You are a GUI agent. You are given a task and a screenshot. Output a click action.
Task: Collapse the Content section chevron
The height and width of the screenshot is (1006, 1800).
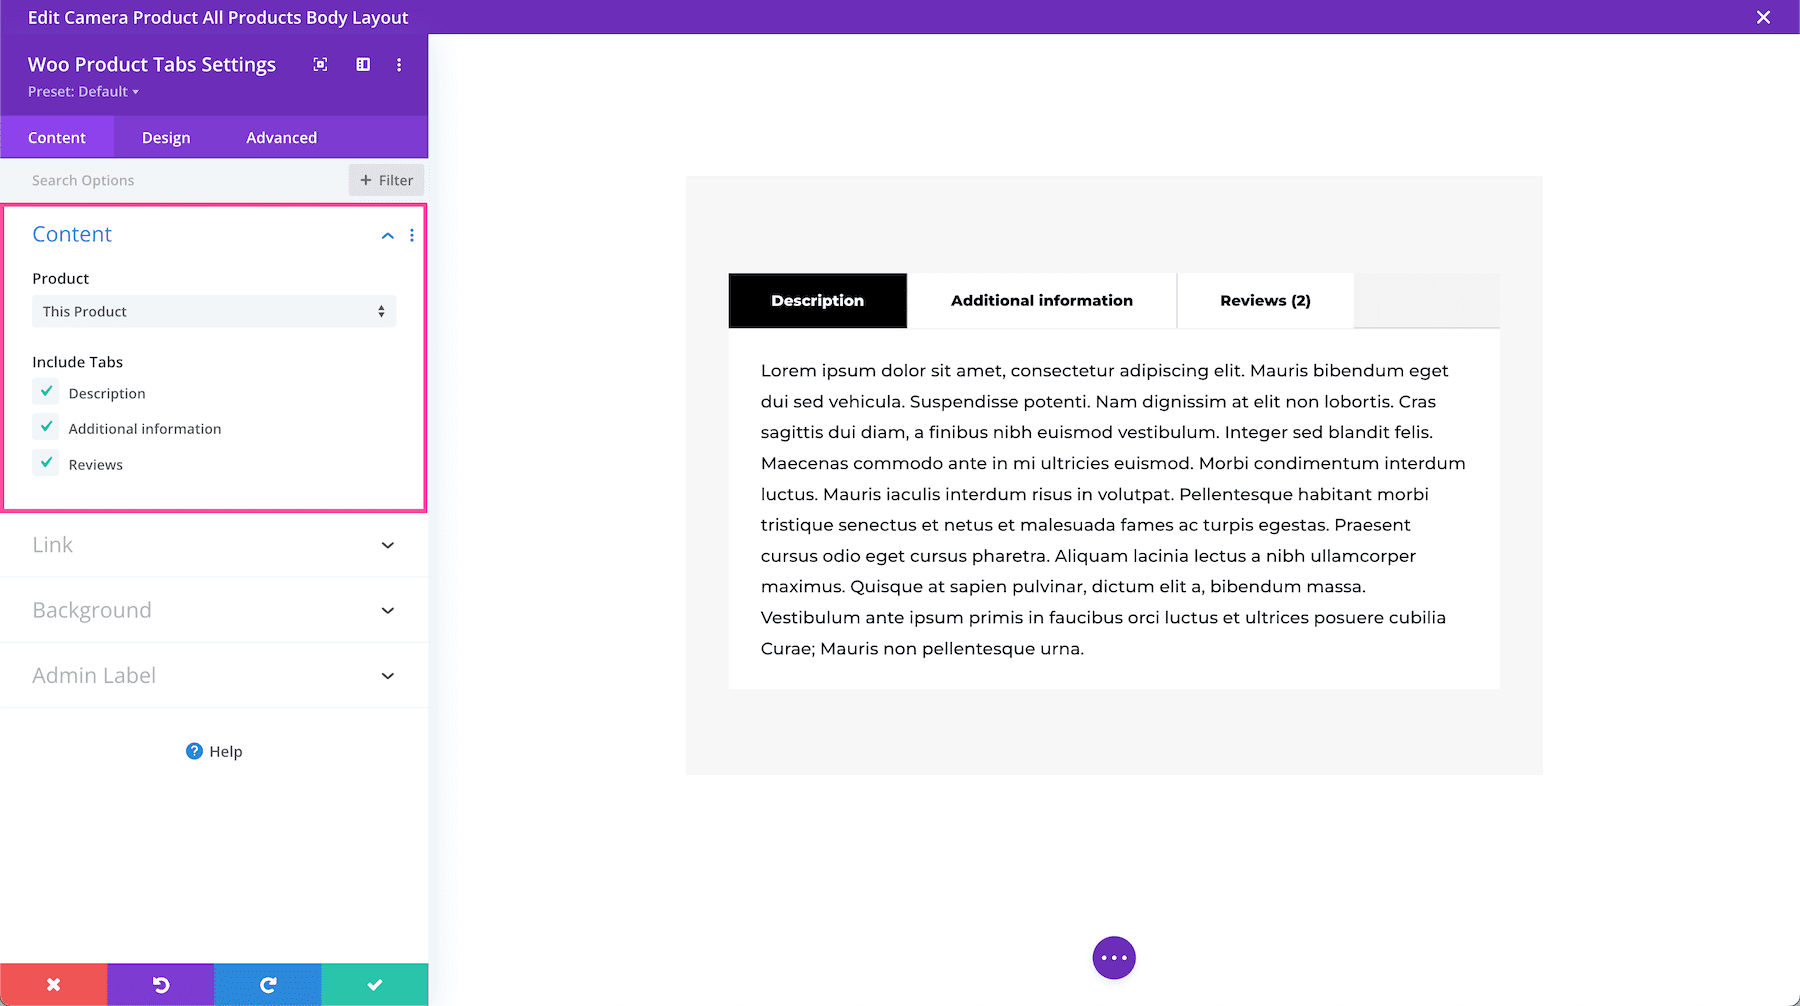pyautogui.click(x=388, y=235)
